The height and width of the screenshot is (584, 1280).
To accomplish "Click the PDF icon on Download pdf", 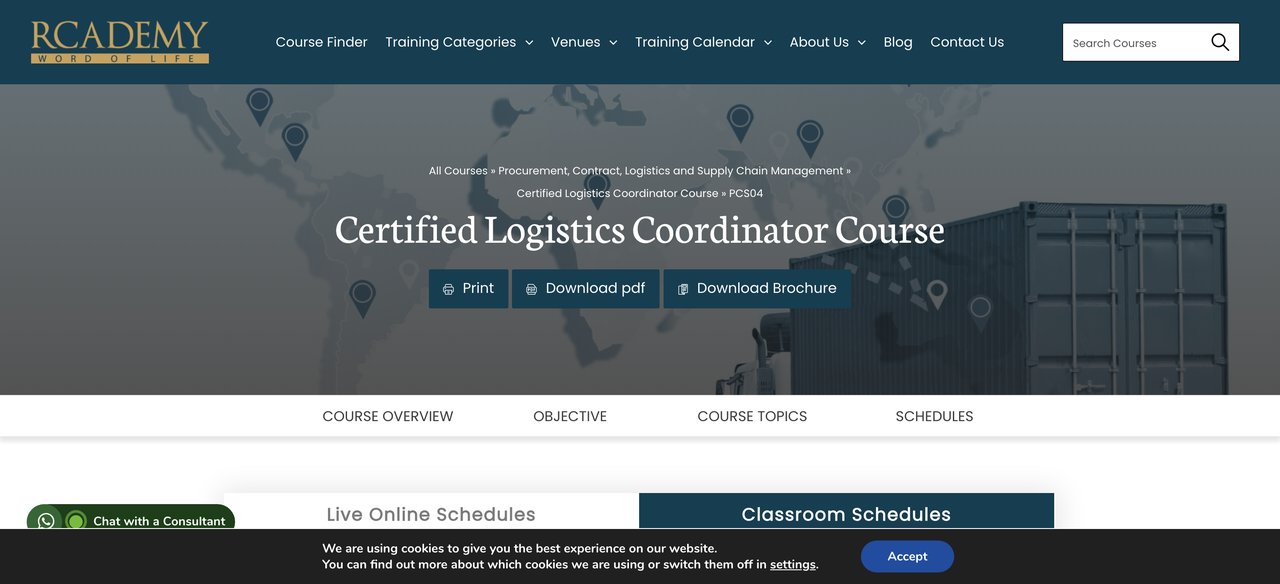I will point(531,289).
